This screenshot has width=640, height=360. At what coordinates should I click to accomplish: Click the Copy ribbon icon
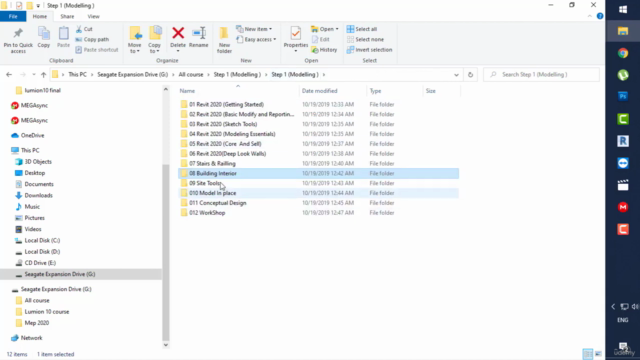pos(44,34)
